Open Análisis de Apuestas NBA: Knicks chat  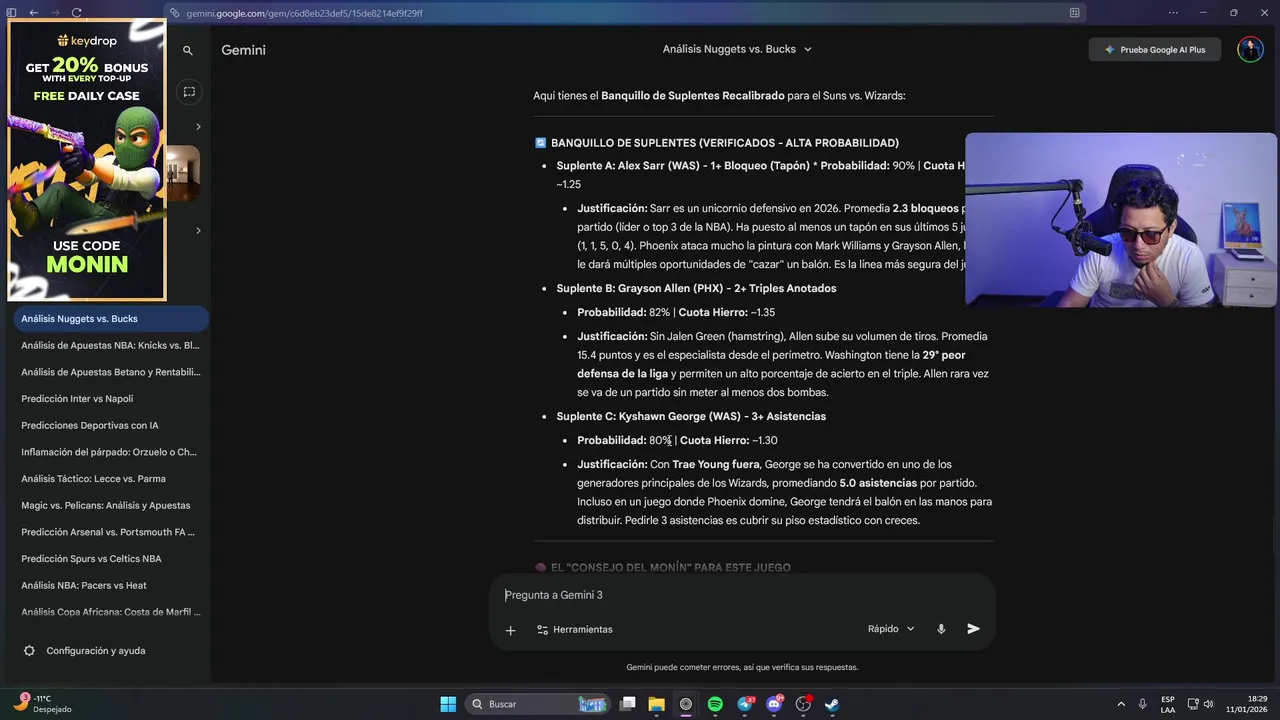click(x=110, y=345)
